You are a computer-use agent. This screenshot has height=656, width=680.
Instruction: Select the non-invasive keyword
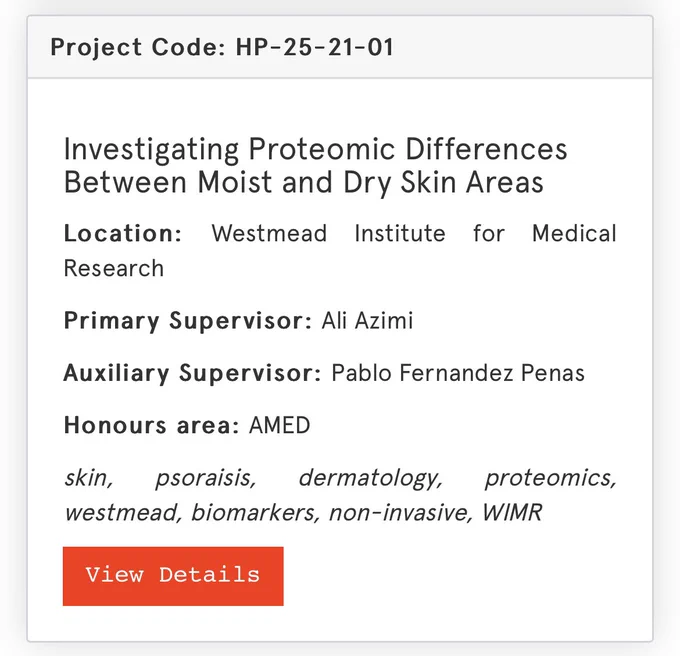tap(401, 512)
